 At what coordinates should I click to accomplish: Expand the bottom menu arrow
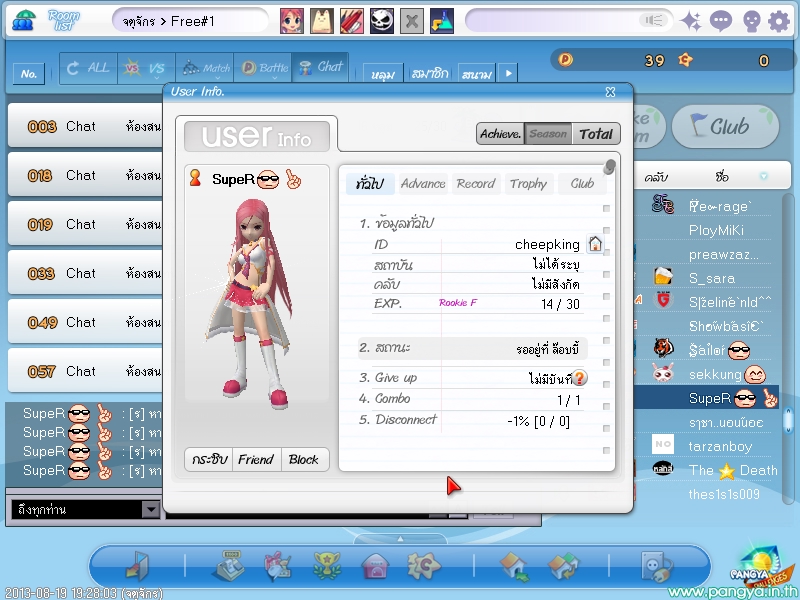(401, 538)
